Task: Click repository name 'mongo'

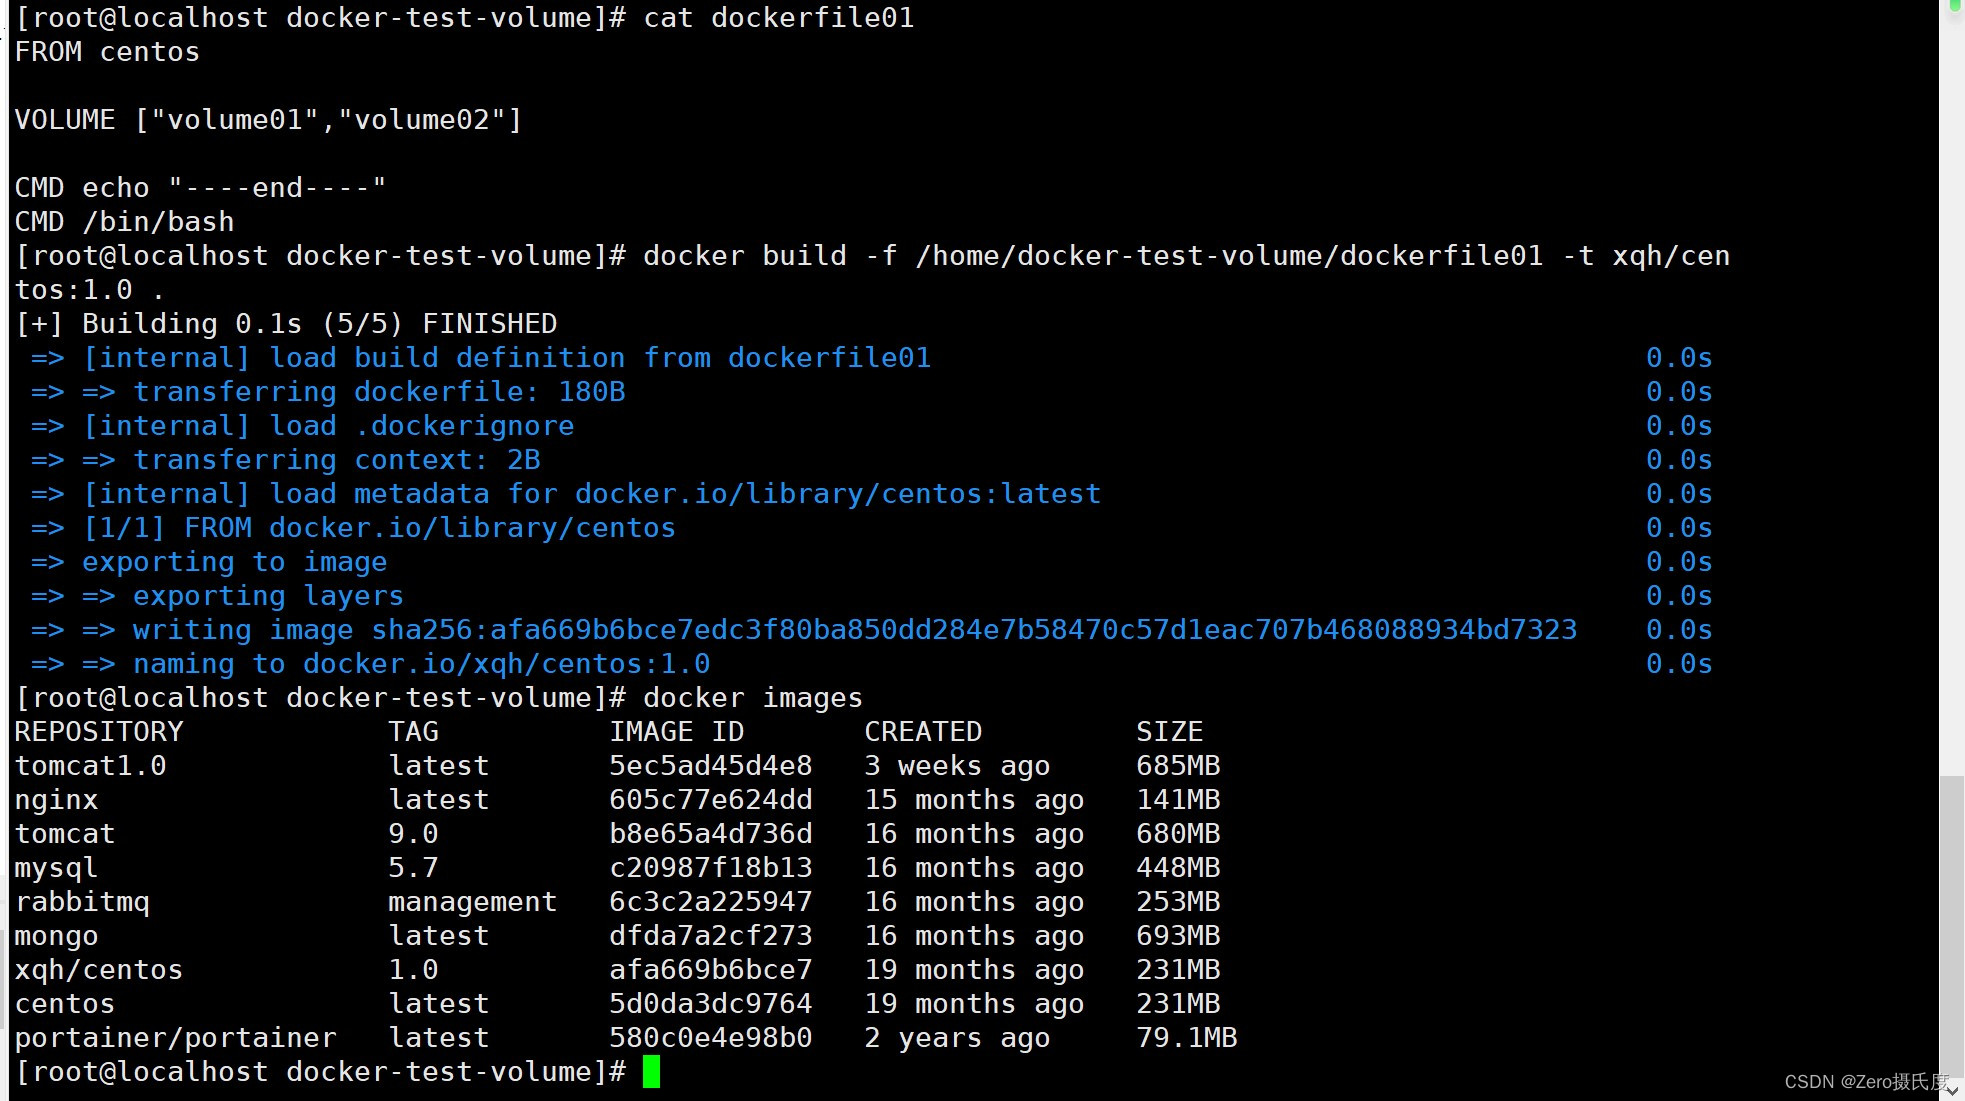Action: [56, 936]
